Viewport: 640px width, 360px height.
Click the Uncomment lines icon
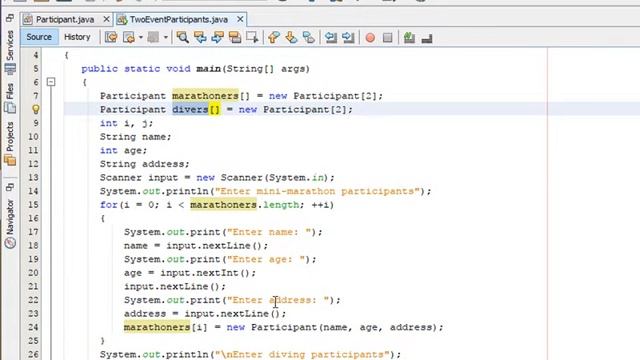pos(427,38)
